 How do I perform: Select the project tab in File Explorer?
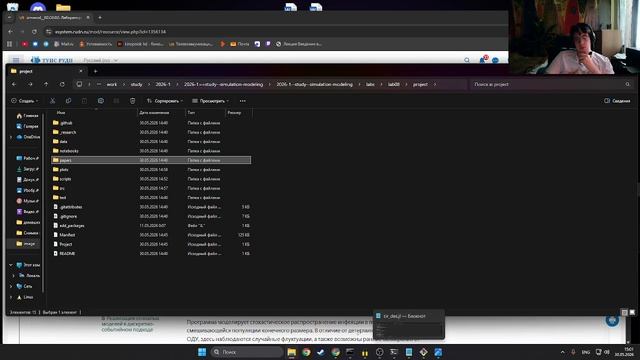pos(47,71)
